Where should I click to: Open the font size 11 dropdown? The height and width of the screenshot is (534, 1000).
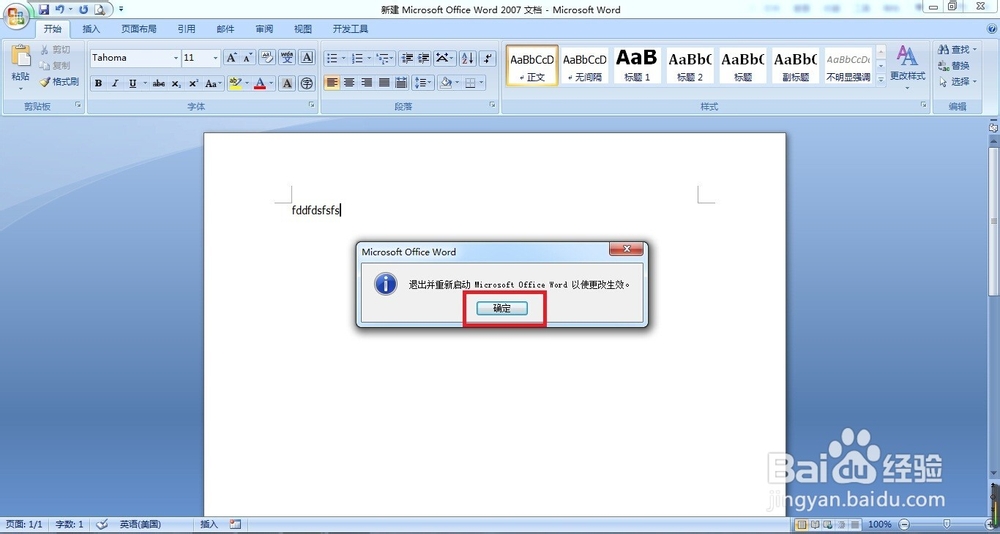point(215,58)
